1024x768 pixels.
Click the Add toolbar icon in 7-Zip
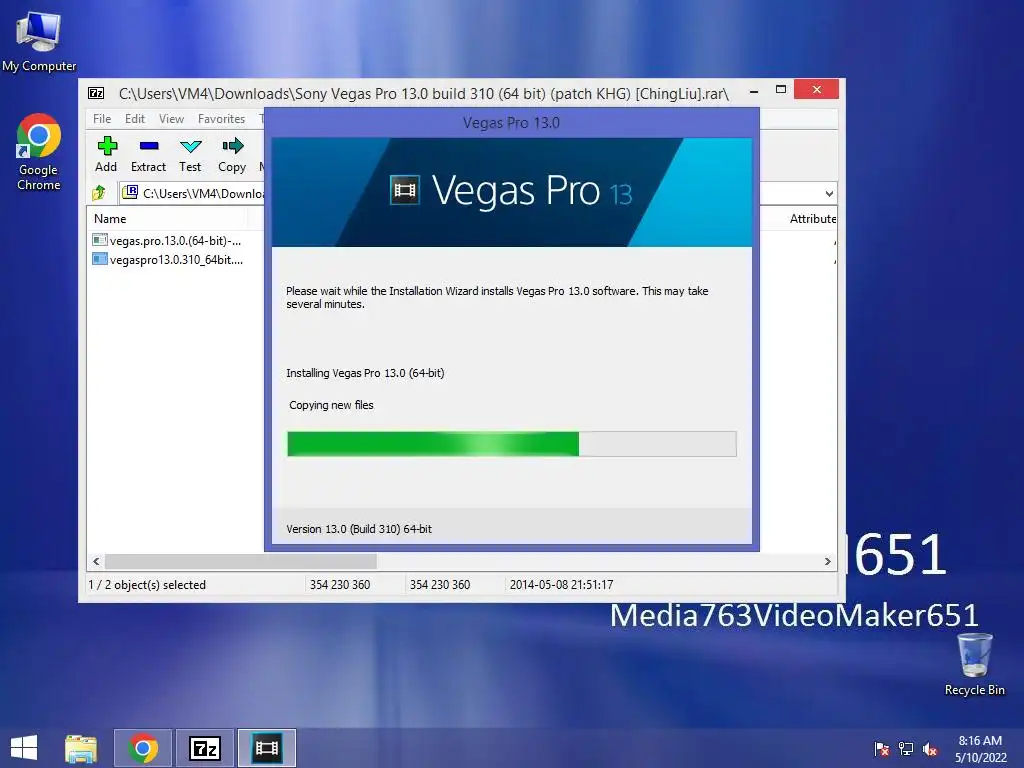(x=106, y=154)
